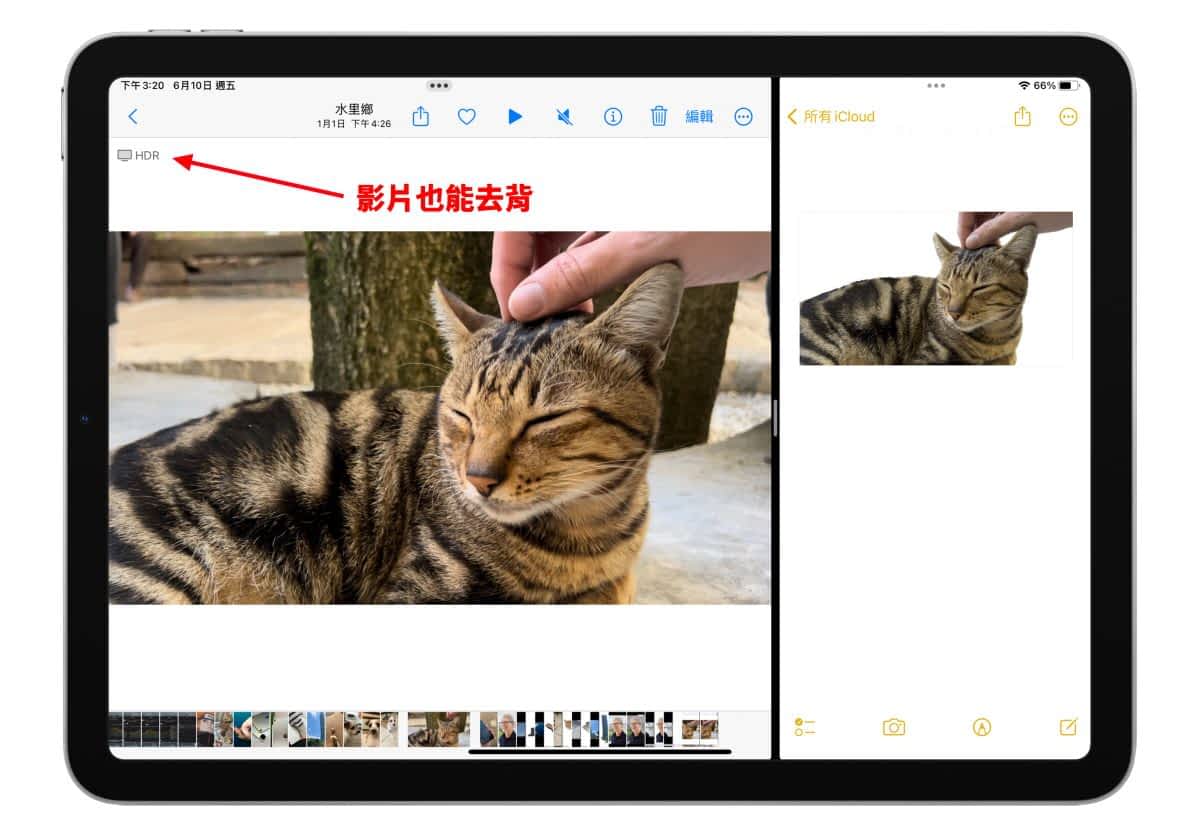Tap the share icon in Notes
This screenshot has width=1200, height=836.
pyautogui.click(x=1022, y=117)
